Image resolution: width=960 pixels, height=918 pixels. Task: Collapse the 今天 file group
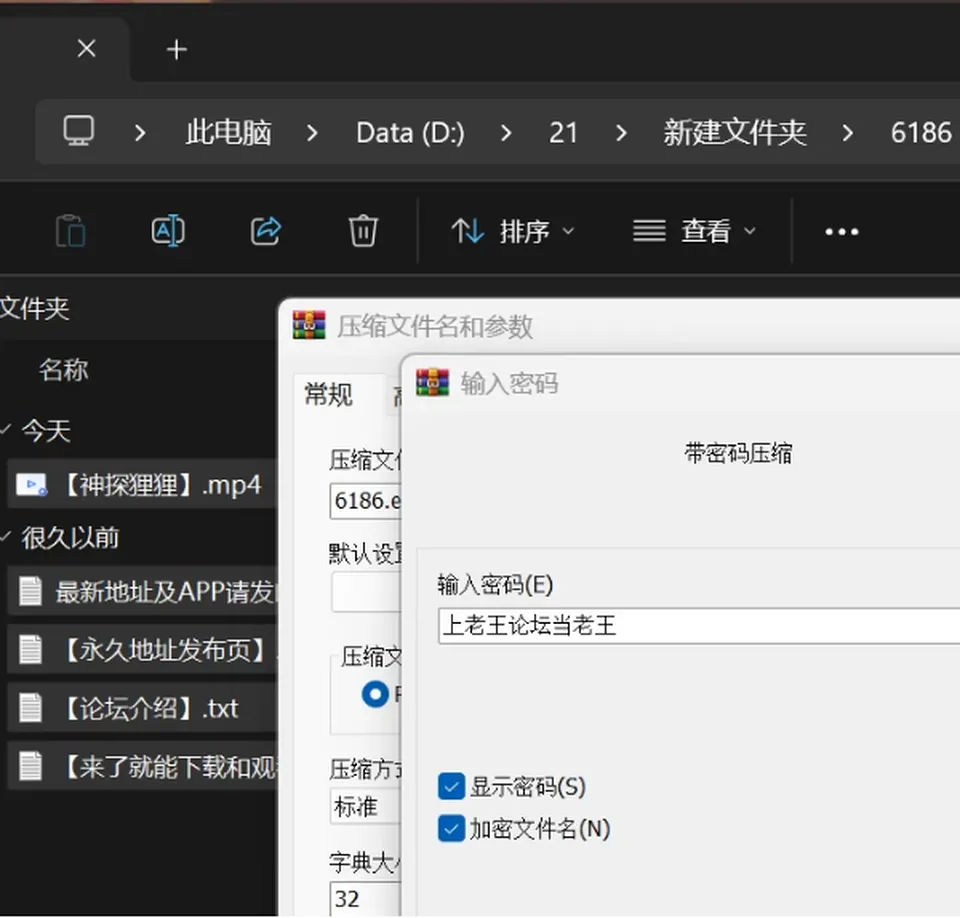click(x=6, y=429)
